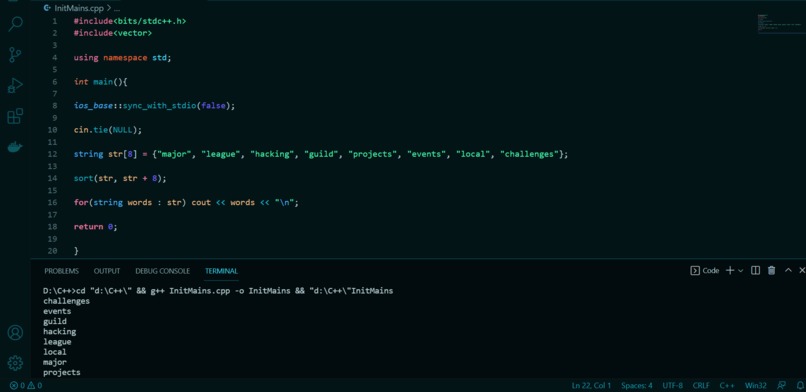Click the "int main(){" line
This screenshot has height=392, width=806.
coord(100,82)
